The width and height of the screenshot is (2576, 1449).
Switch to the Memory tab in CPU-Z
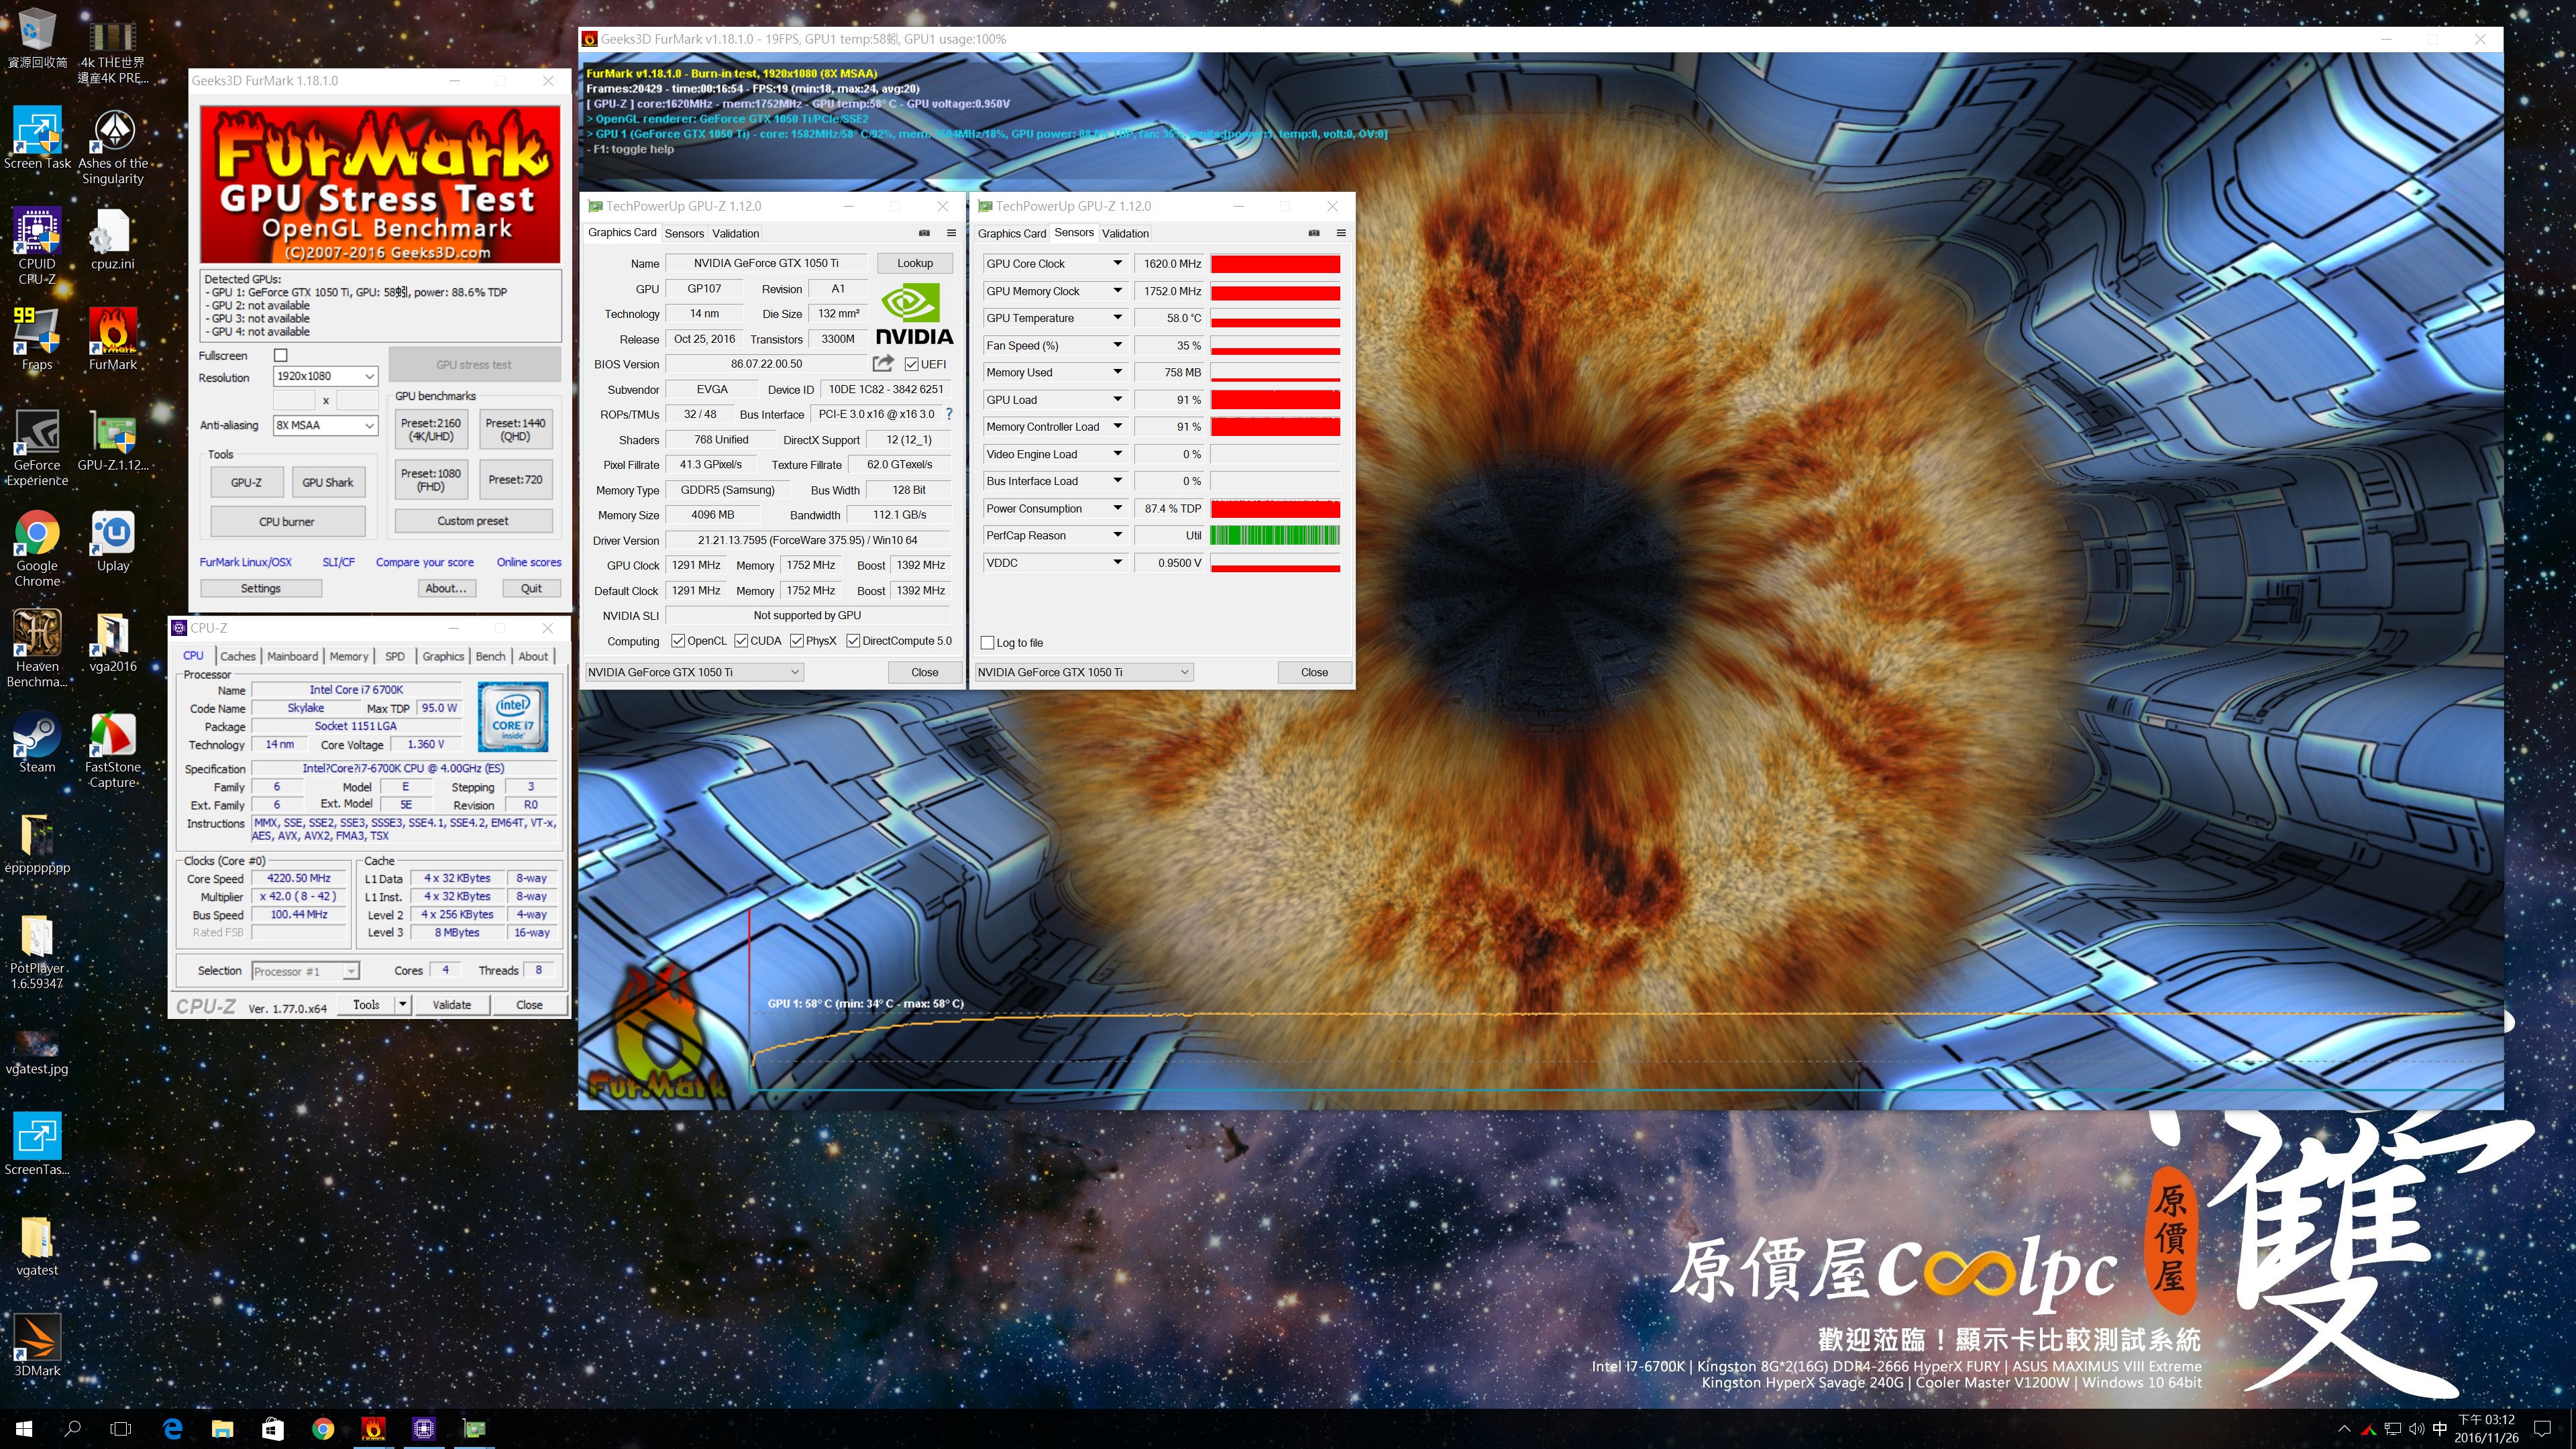coord(349,656)
